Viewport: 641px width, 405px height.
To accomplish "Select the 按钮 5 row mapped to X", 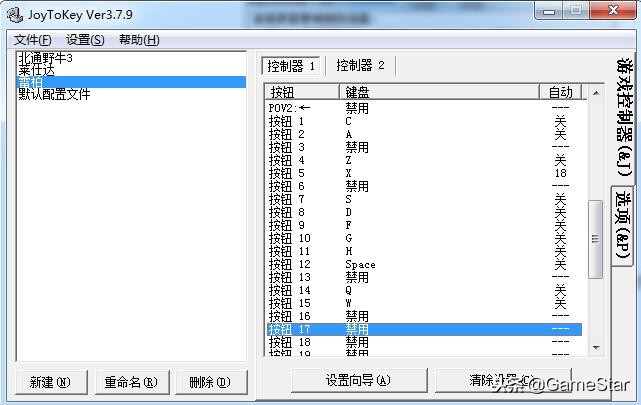I will [424, 173].
